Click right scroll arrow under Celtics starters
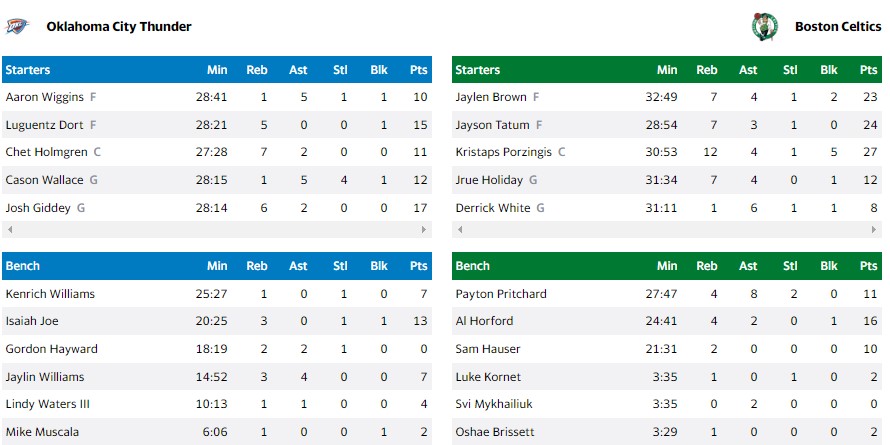 [874, 230]
